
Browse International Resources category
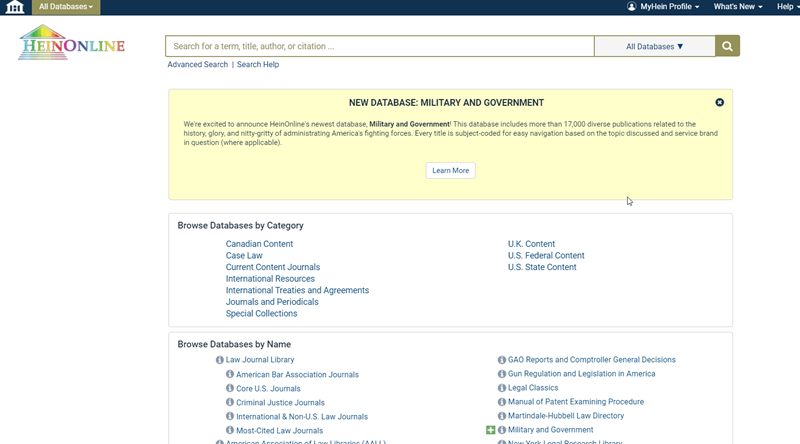click(270, 279)
